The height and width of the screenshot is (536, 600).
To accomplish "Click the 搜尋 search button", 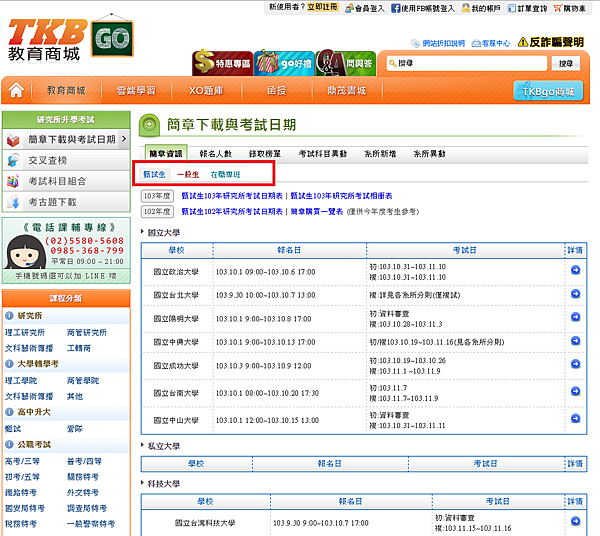I will click(566, 64).
